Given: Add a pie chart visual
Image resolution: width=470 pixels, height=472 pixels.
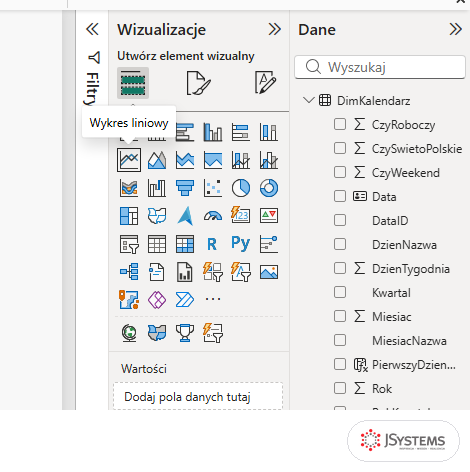Looking at the screenshot, I should point(241,188).
